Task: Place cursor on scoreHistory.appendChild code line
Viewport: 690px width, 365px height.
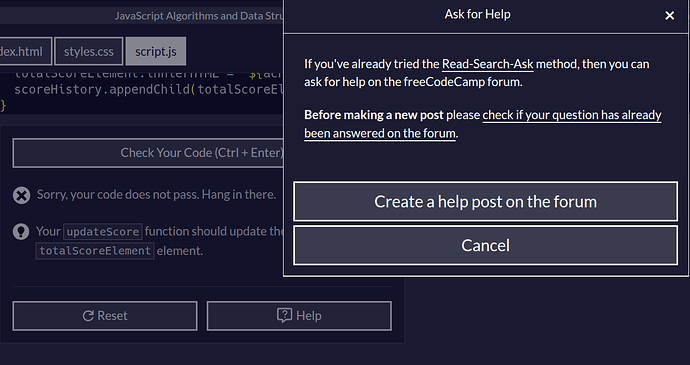Action: (149, 90)
